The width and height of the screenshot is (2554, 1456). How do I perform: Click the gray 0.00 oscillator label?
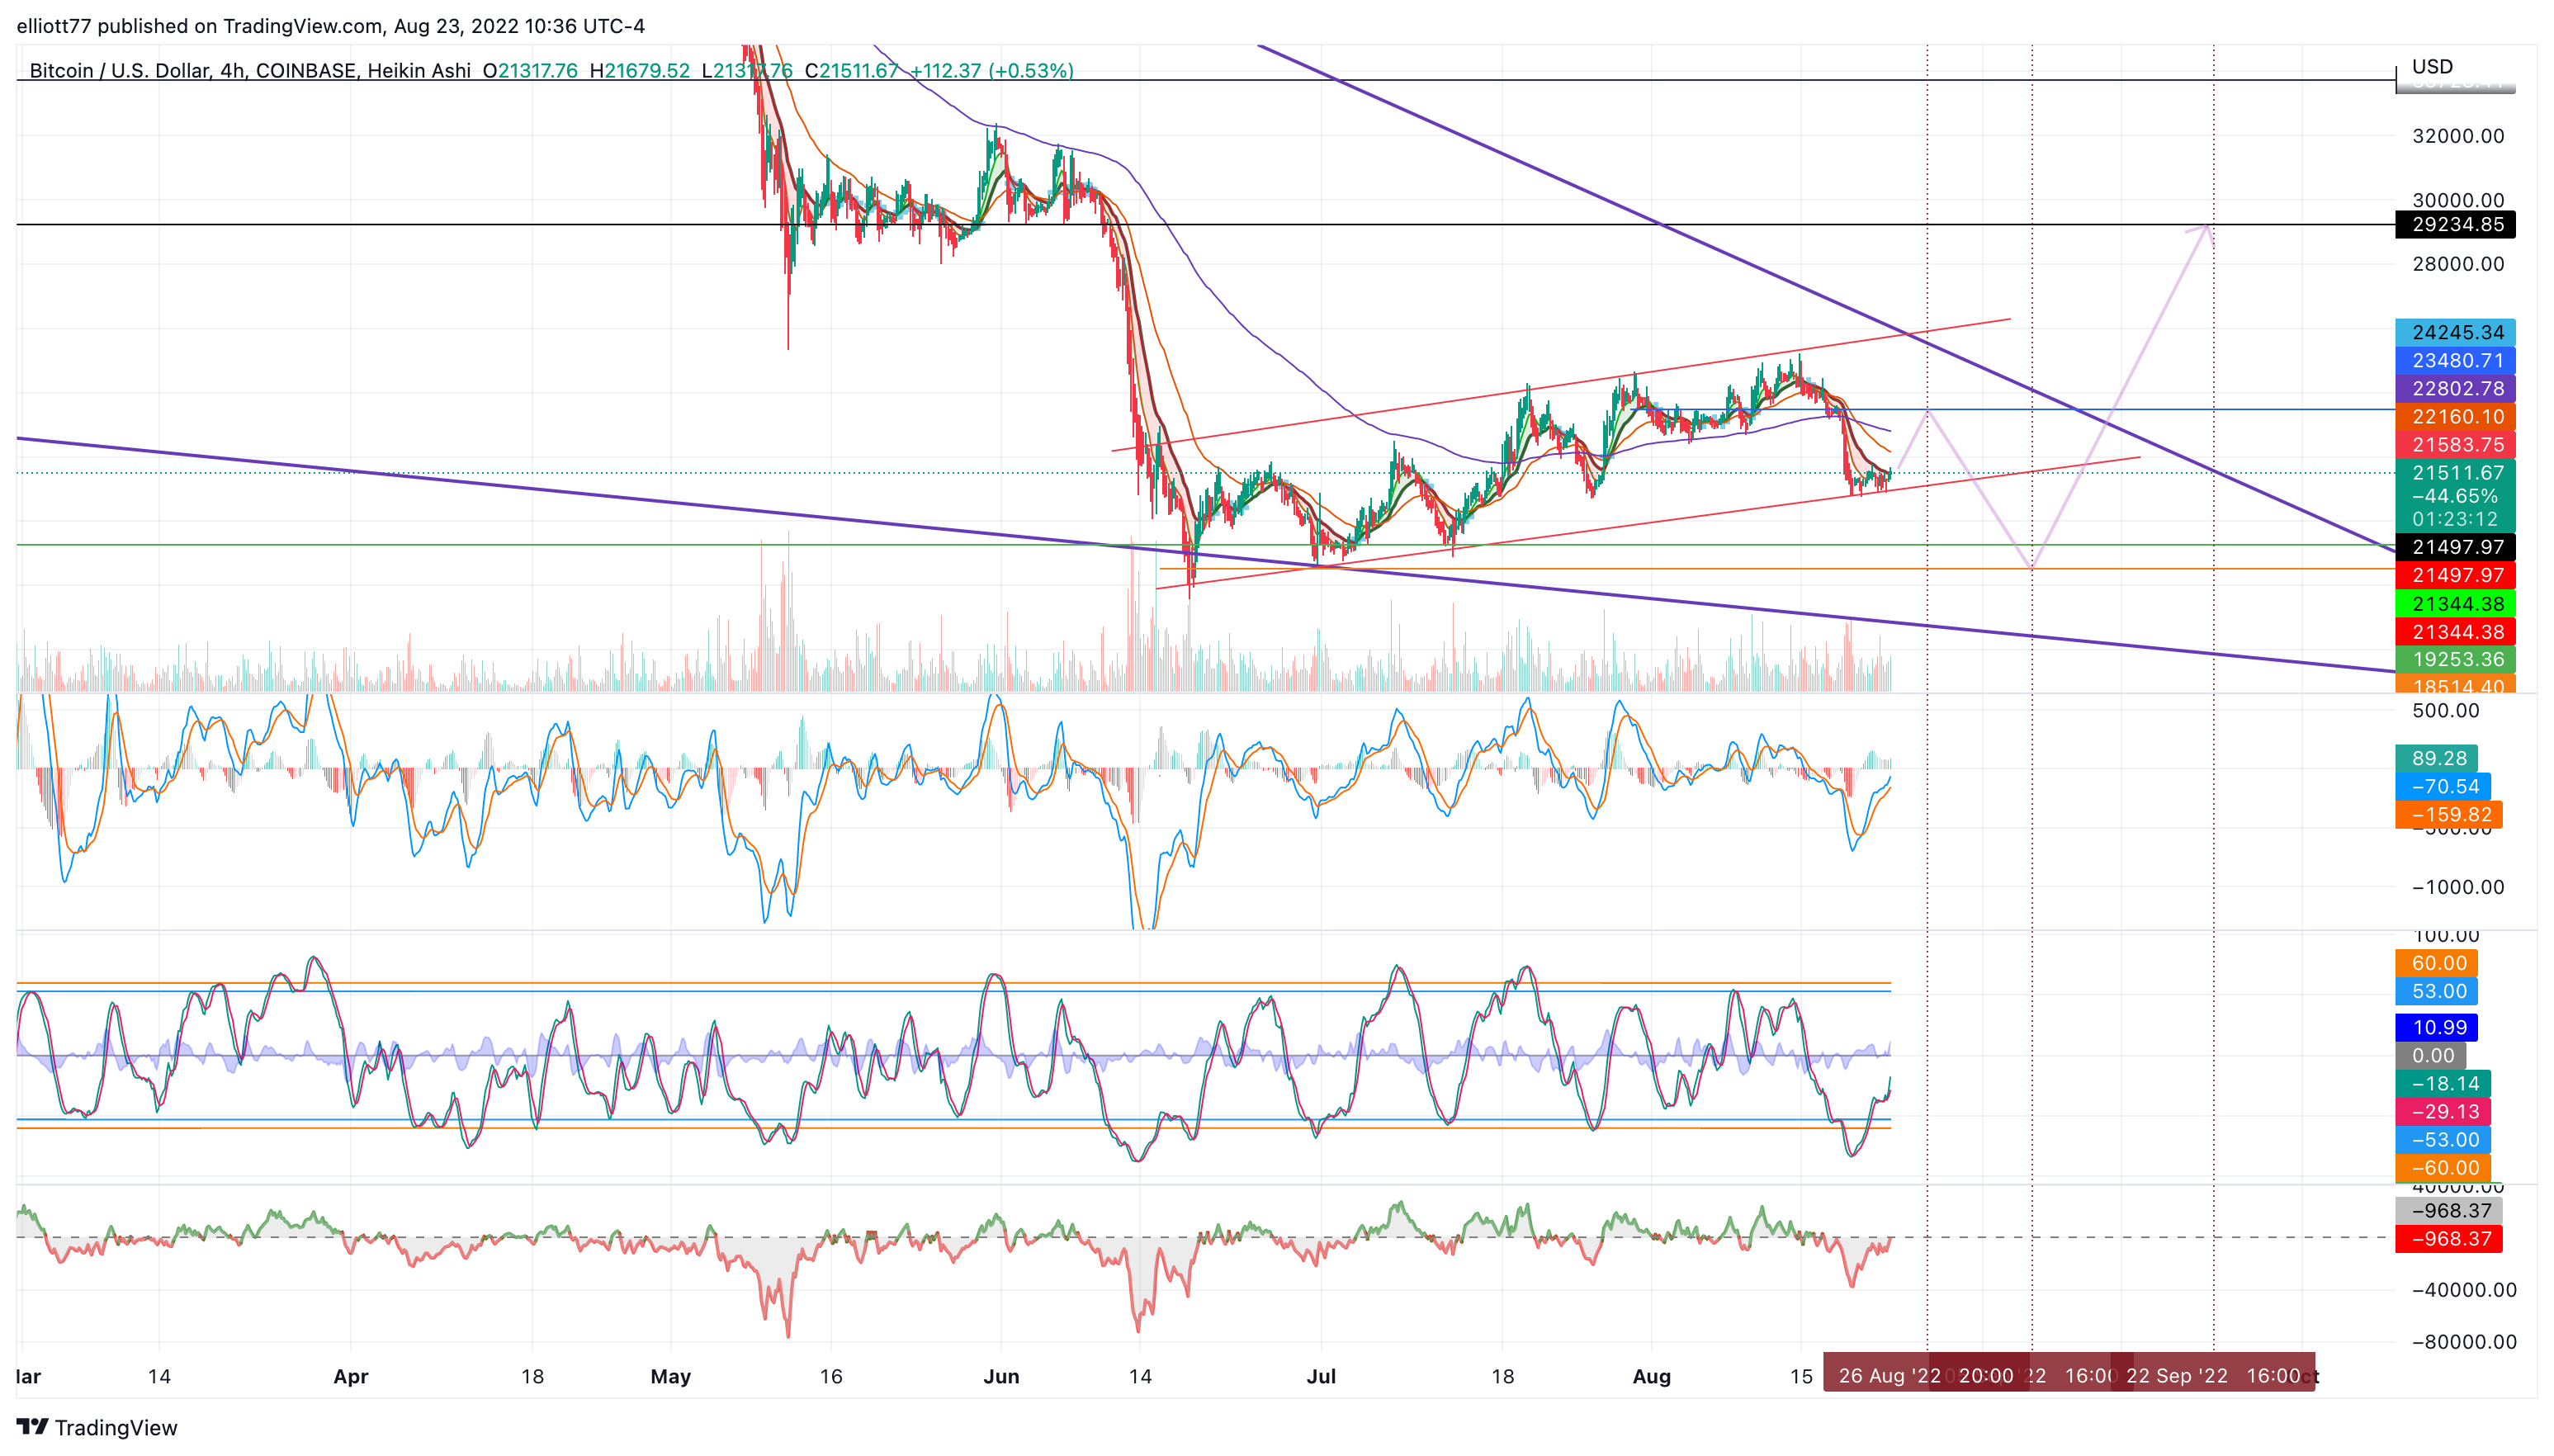coord(2431,1055)
